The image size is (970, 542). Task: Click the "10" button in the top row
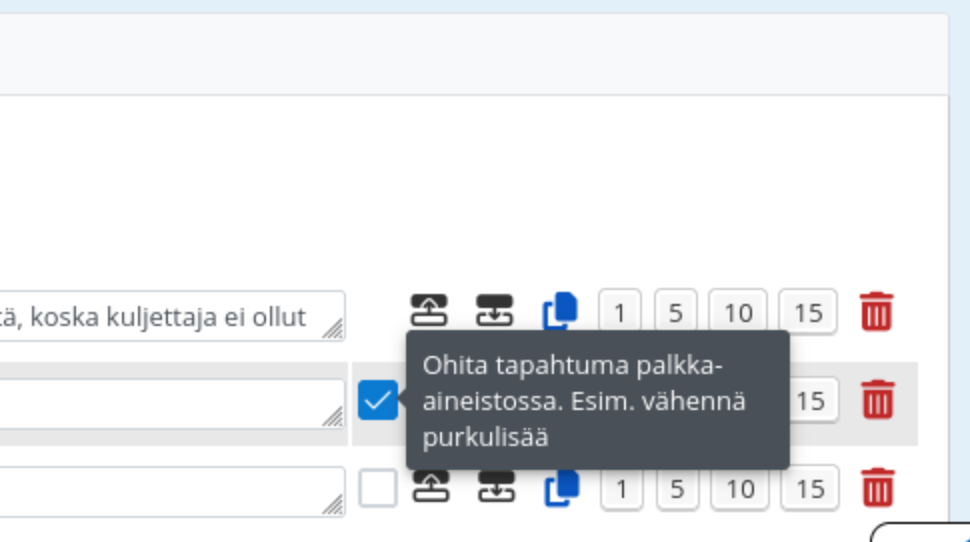pyautogui.click(x=738, y=312)
